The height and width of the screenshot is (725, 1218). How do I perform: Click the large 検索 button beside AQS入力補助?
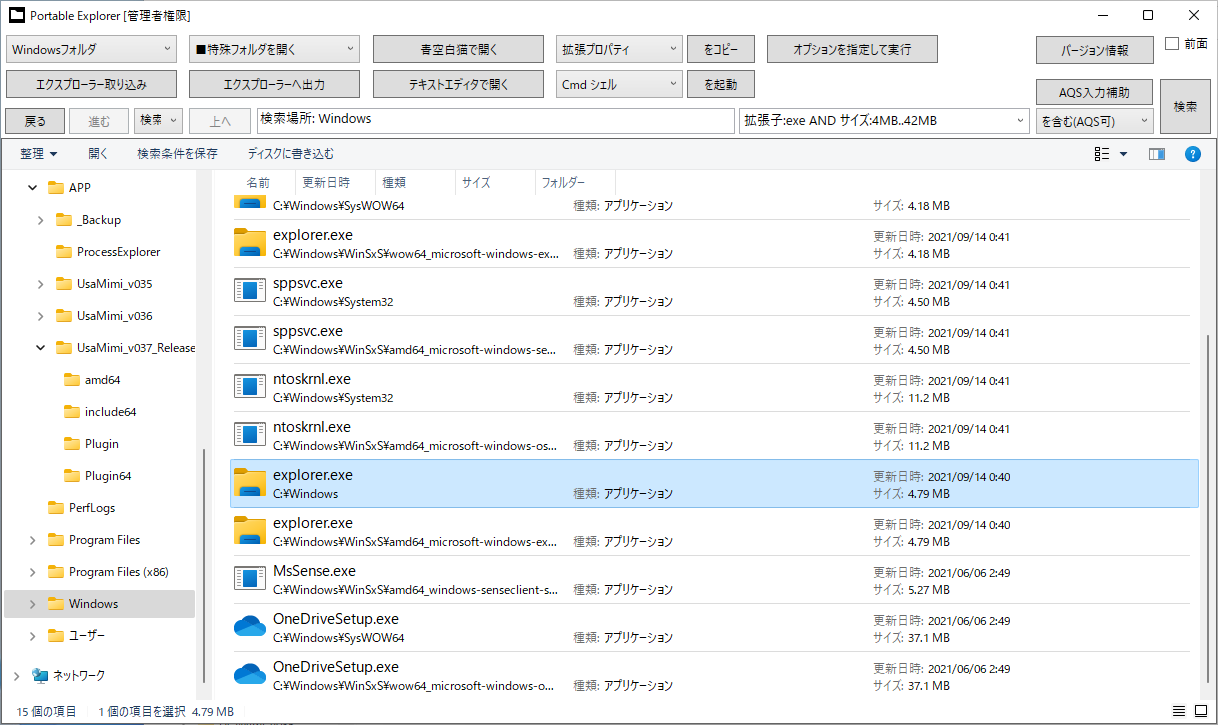coord(1185,107)
